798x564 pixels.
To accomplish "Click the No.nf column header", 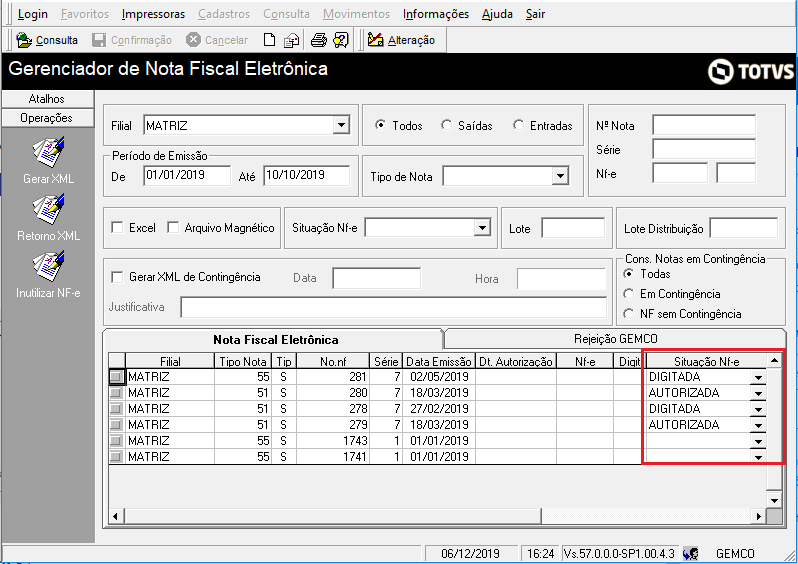I will click(x=333, y=361).
